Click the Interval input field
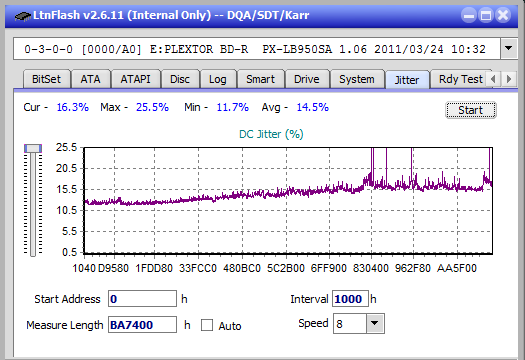Viewport: 525px width, 360px height. 350,299
